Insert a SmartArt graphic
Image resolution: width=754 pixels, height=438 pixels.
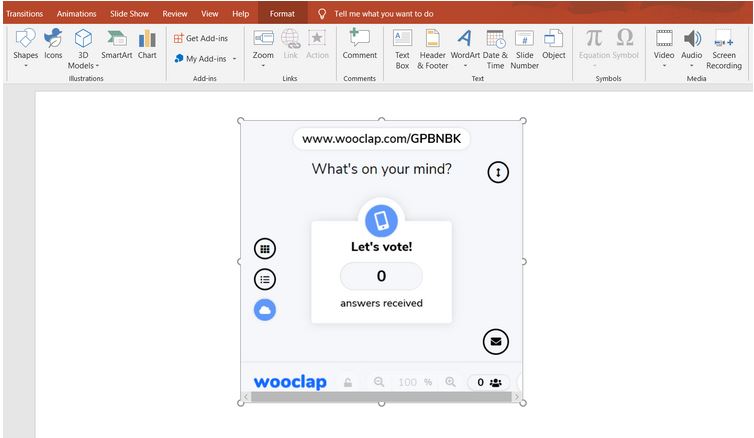116,44
